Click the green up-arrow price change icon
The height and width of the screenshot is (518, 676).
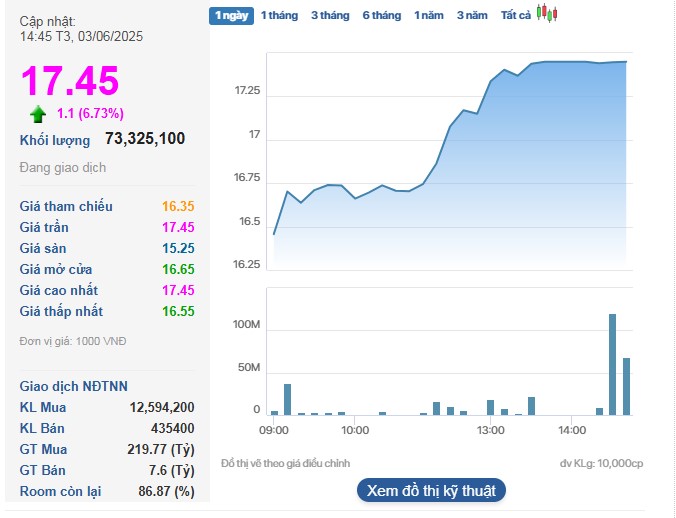[38, 113]
